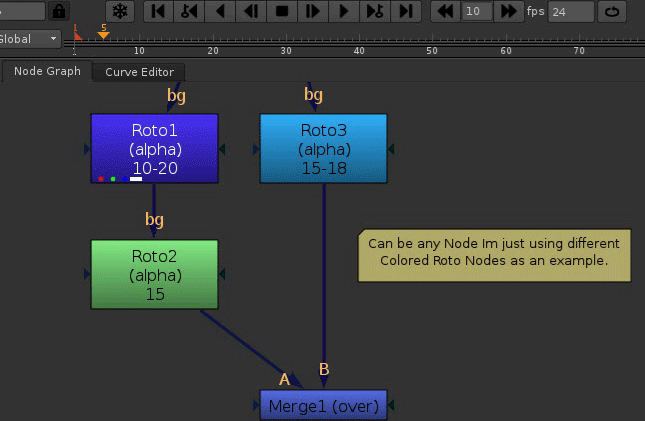Open the Global dropdown
The image size is (645, 421).
click(x=30, y=39)
